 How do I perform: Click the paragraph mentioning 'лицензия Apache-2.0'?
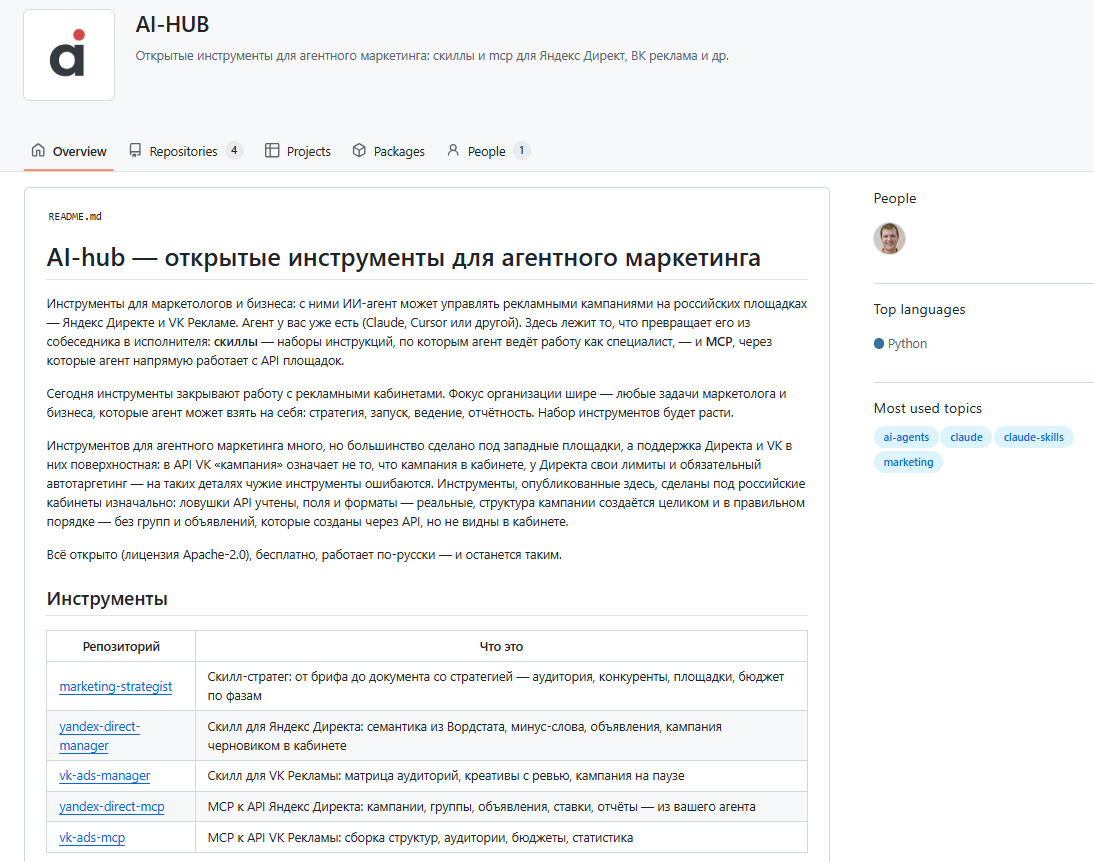point(304,555)
